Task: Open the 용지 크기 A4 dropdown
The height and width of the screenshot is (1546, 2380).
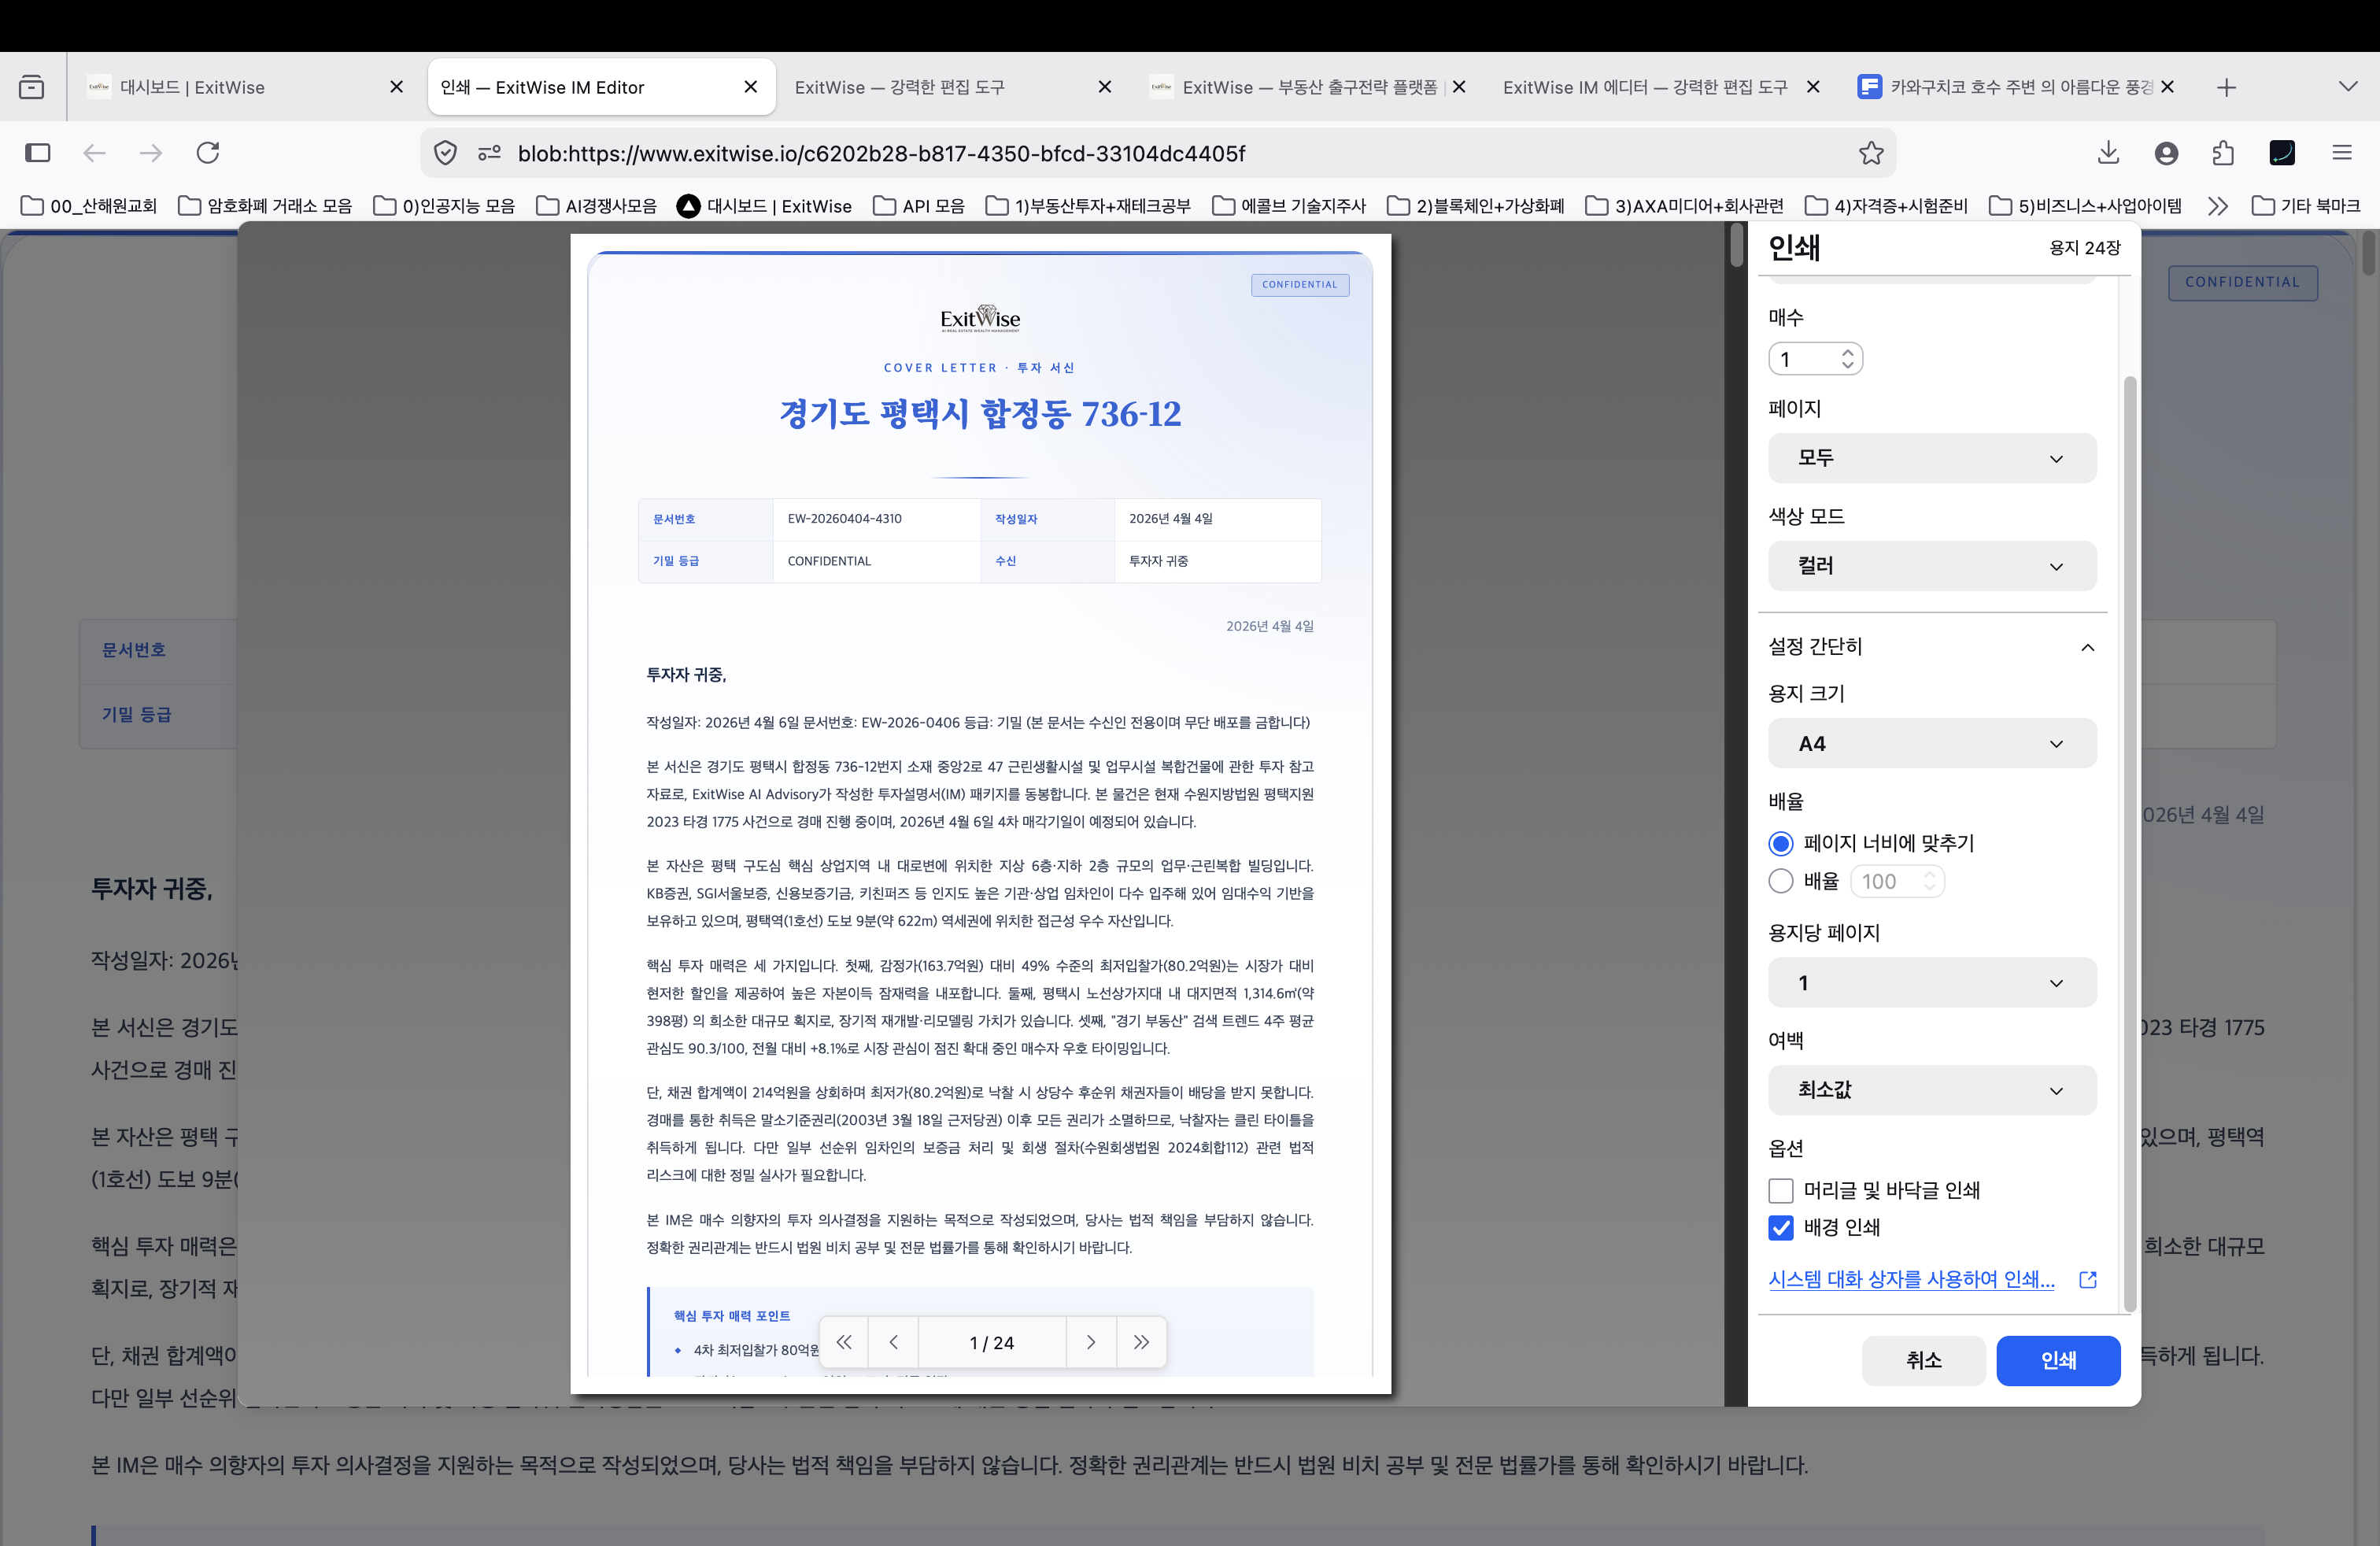Action: [x=1931, y=743]
